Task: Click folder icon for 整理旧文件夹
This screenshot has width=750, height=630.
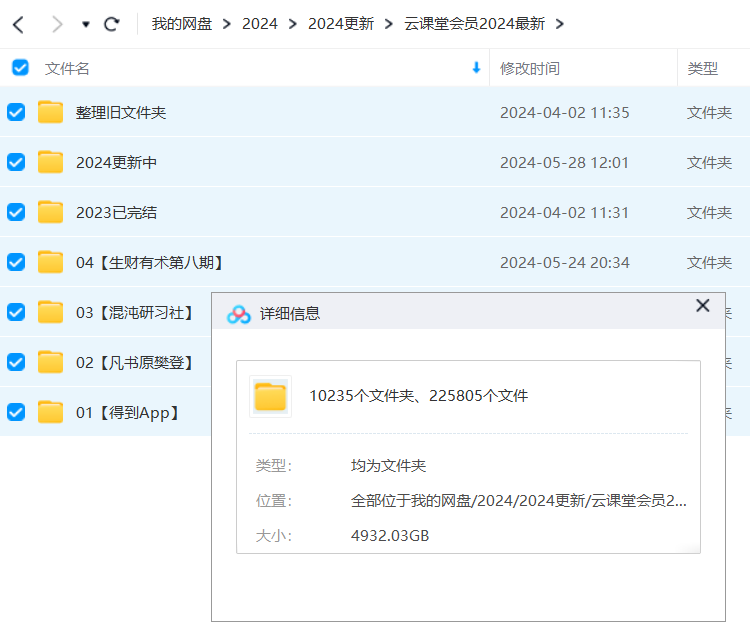Action: coord(51,112)
